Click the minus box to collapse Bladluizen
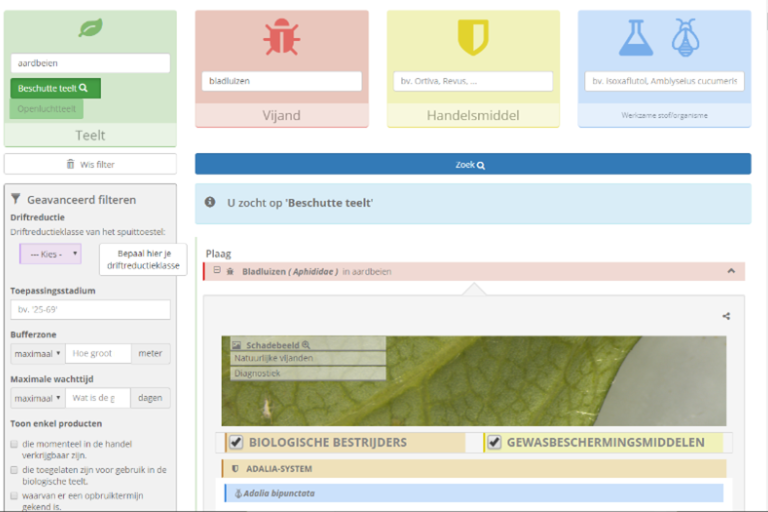Screen dimensions: 768x512 [x=217, y=270]
